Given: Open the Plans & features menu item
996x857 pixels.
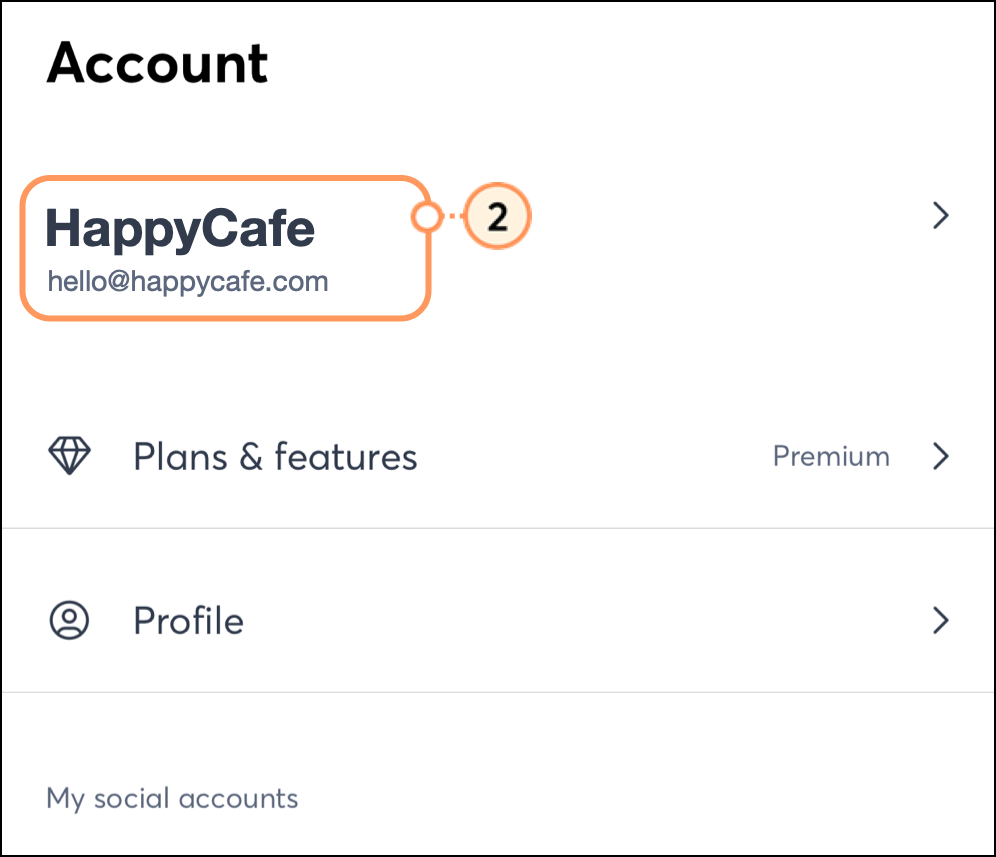Looking at the screenshot, I should pyautogui.click(x=274, y=457).
